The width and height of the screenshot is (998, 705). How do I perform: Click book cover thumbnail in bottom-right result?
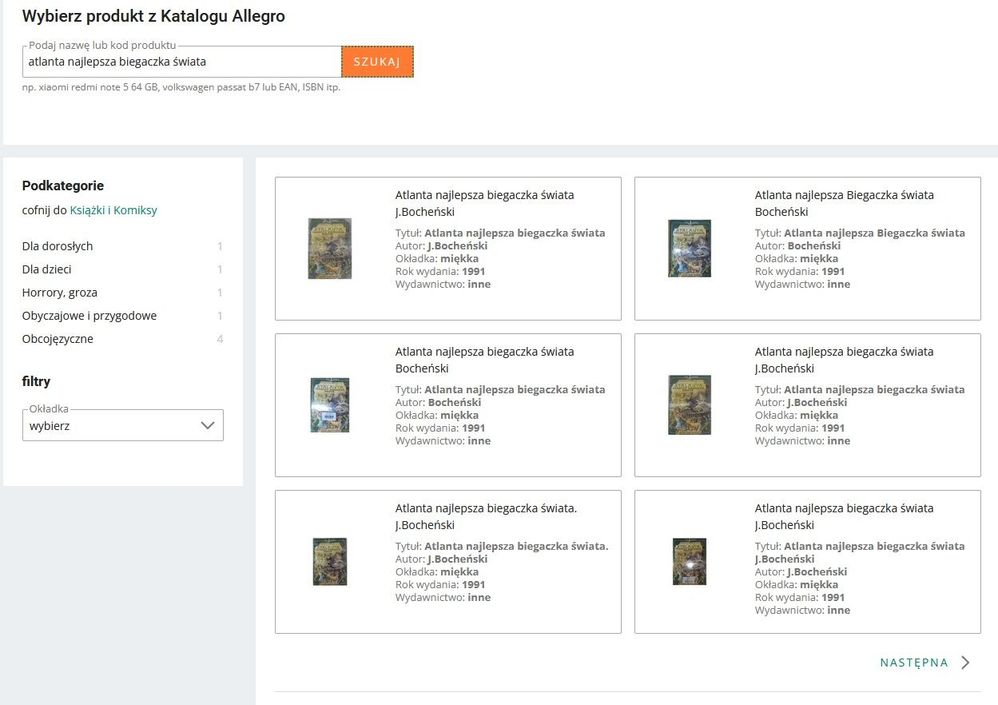pos(689,561)
